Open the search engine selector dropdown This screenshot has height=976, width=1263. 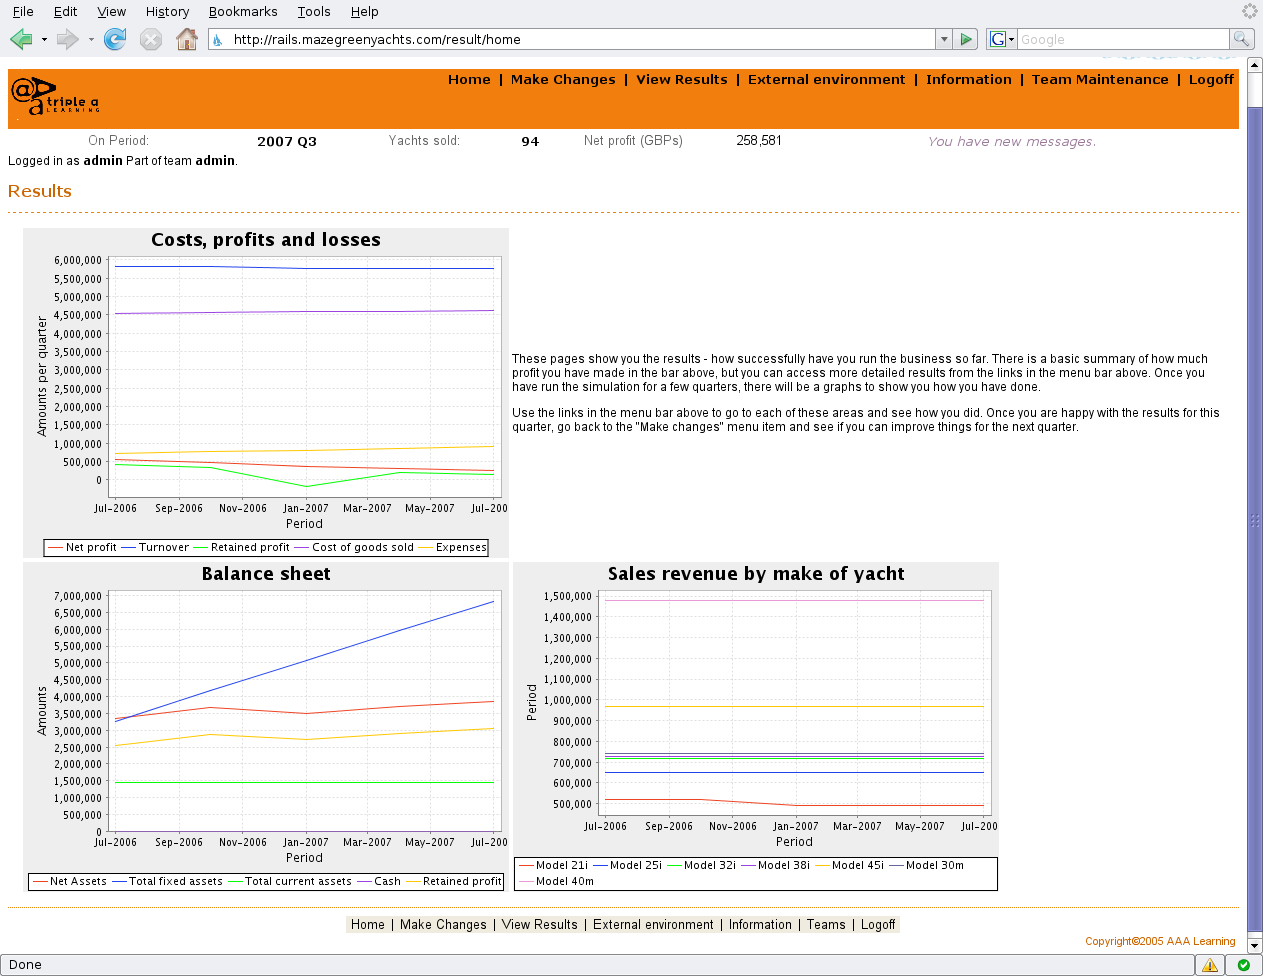(1002, 39)
